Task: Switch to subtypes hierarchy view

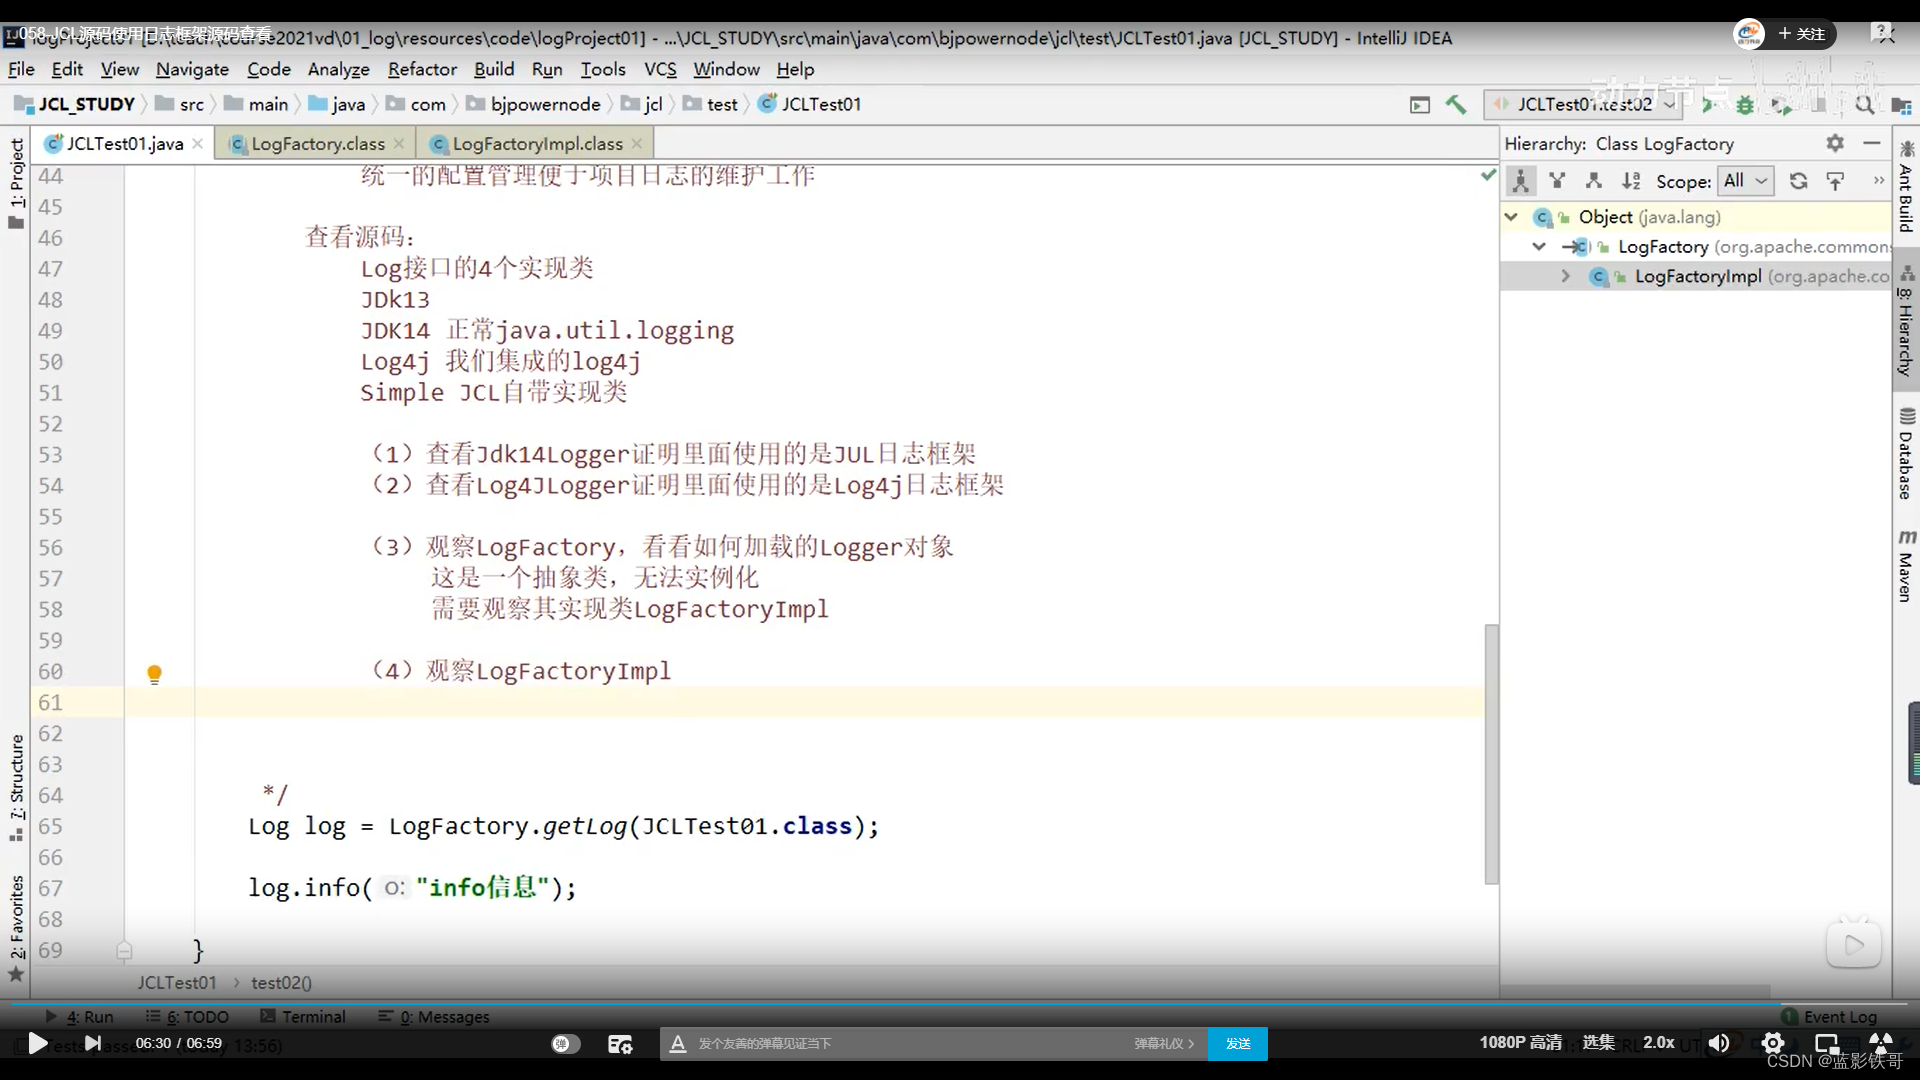Action: tap(1594, 181)
